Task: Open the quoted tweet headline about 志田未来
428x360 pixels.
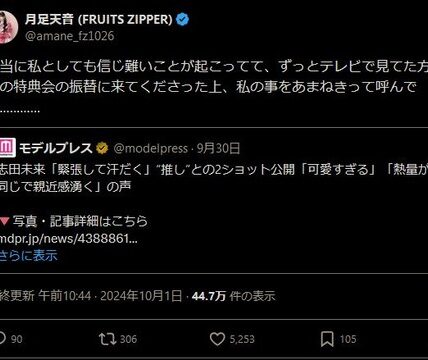Action: (x=214, y=178)
